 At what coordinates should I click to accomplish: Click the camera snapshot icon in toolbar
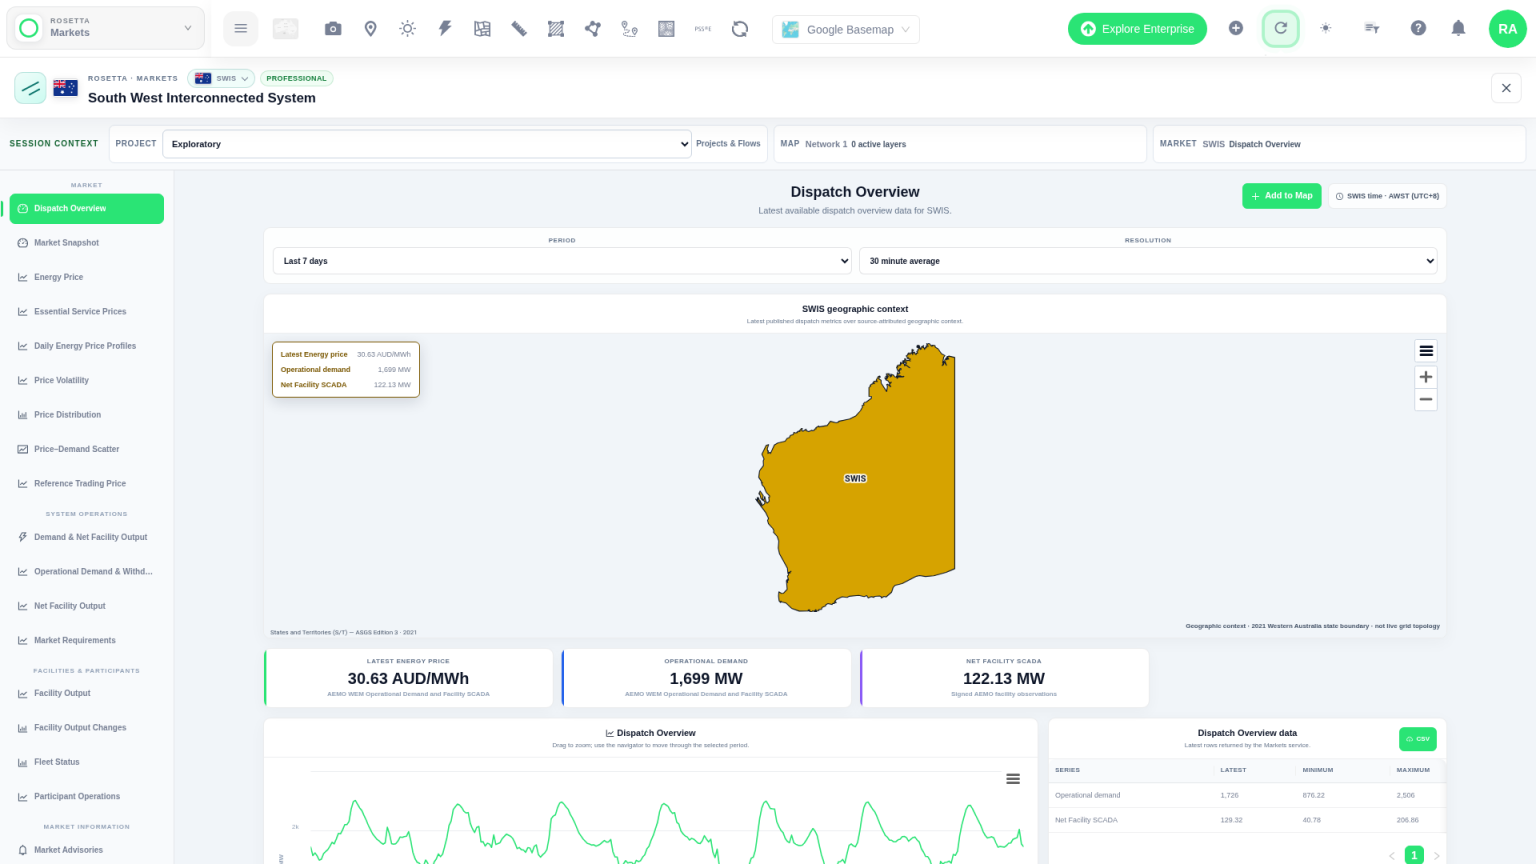coord(333,29)
